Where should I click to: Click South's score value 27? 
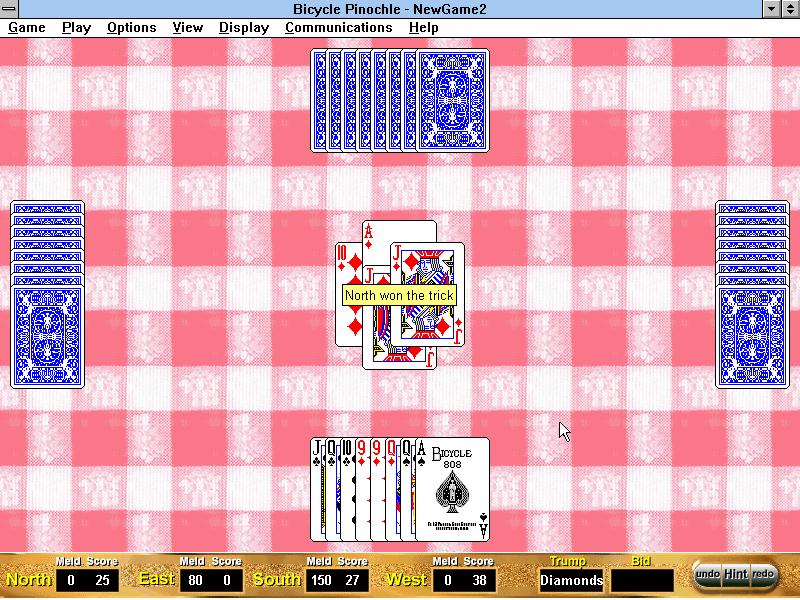(x=353, y=581)
